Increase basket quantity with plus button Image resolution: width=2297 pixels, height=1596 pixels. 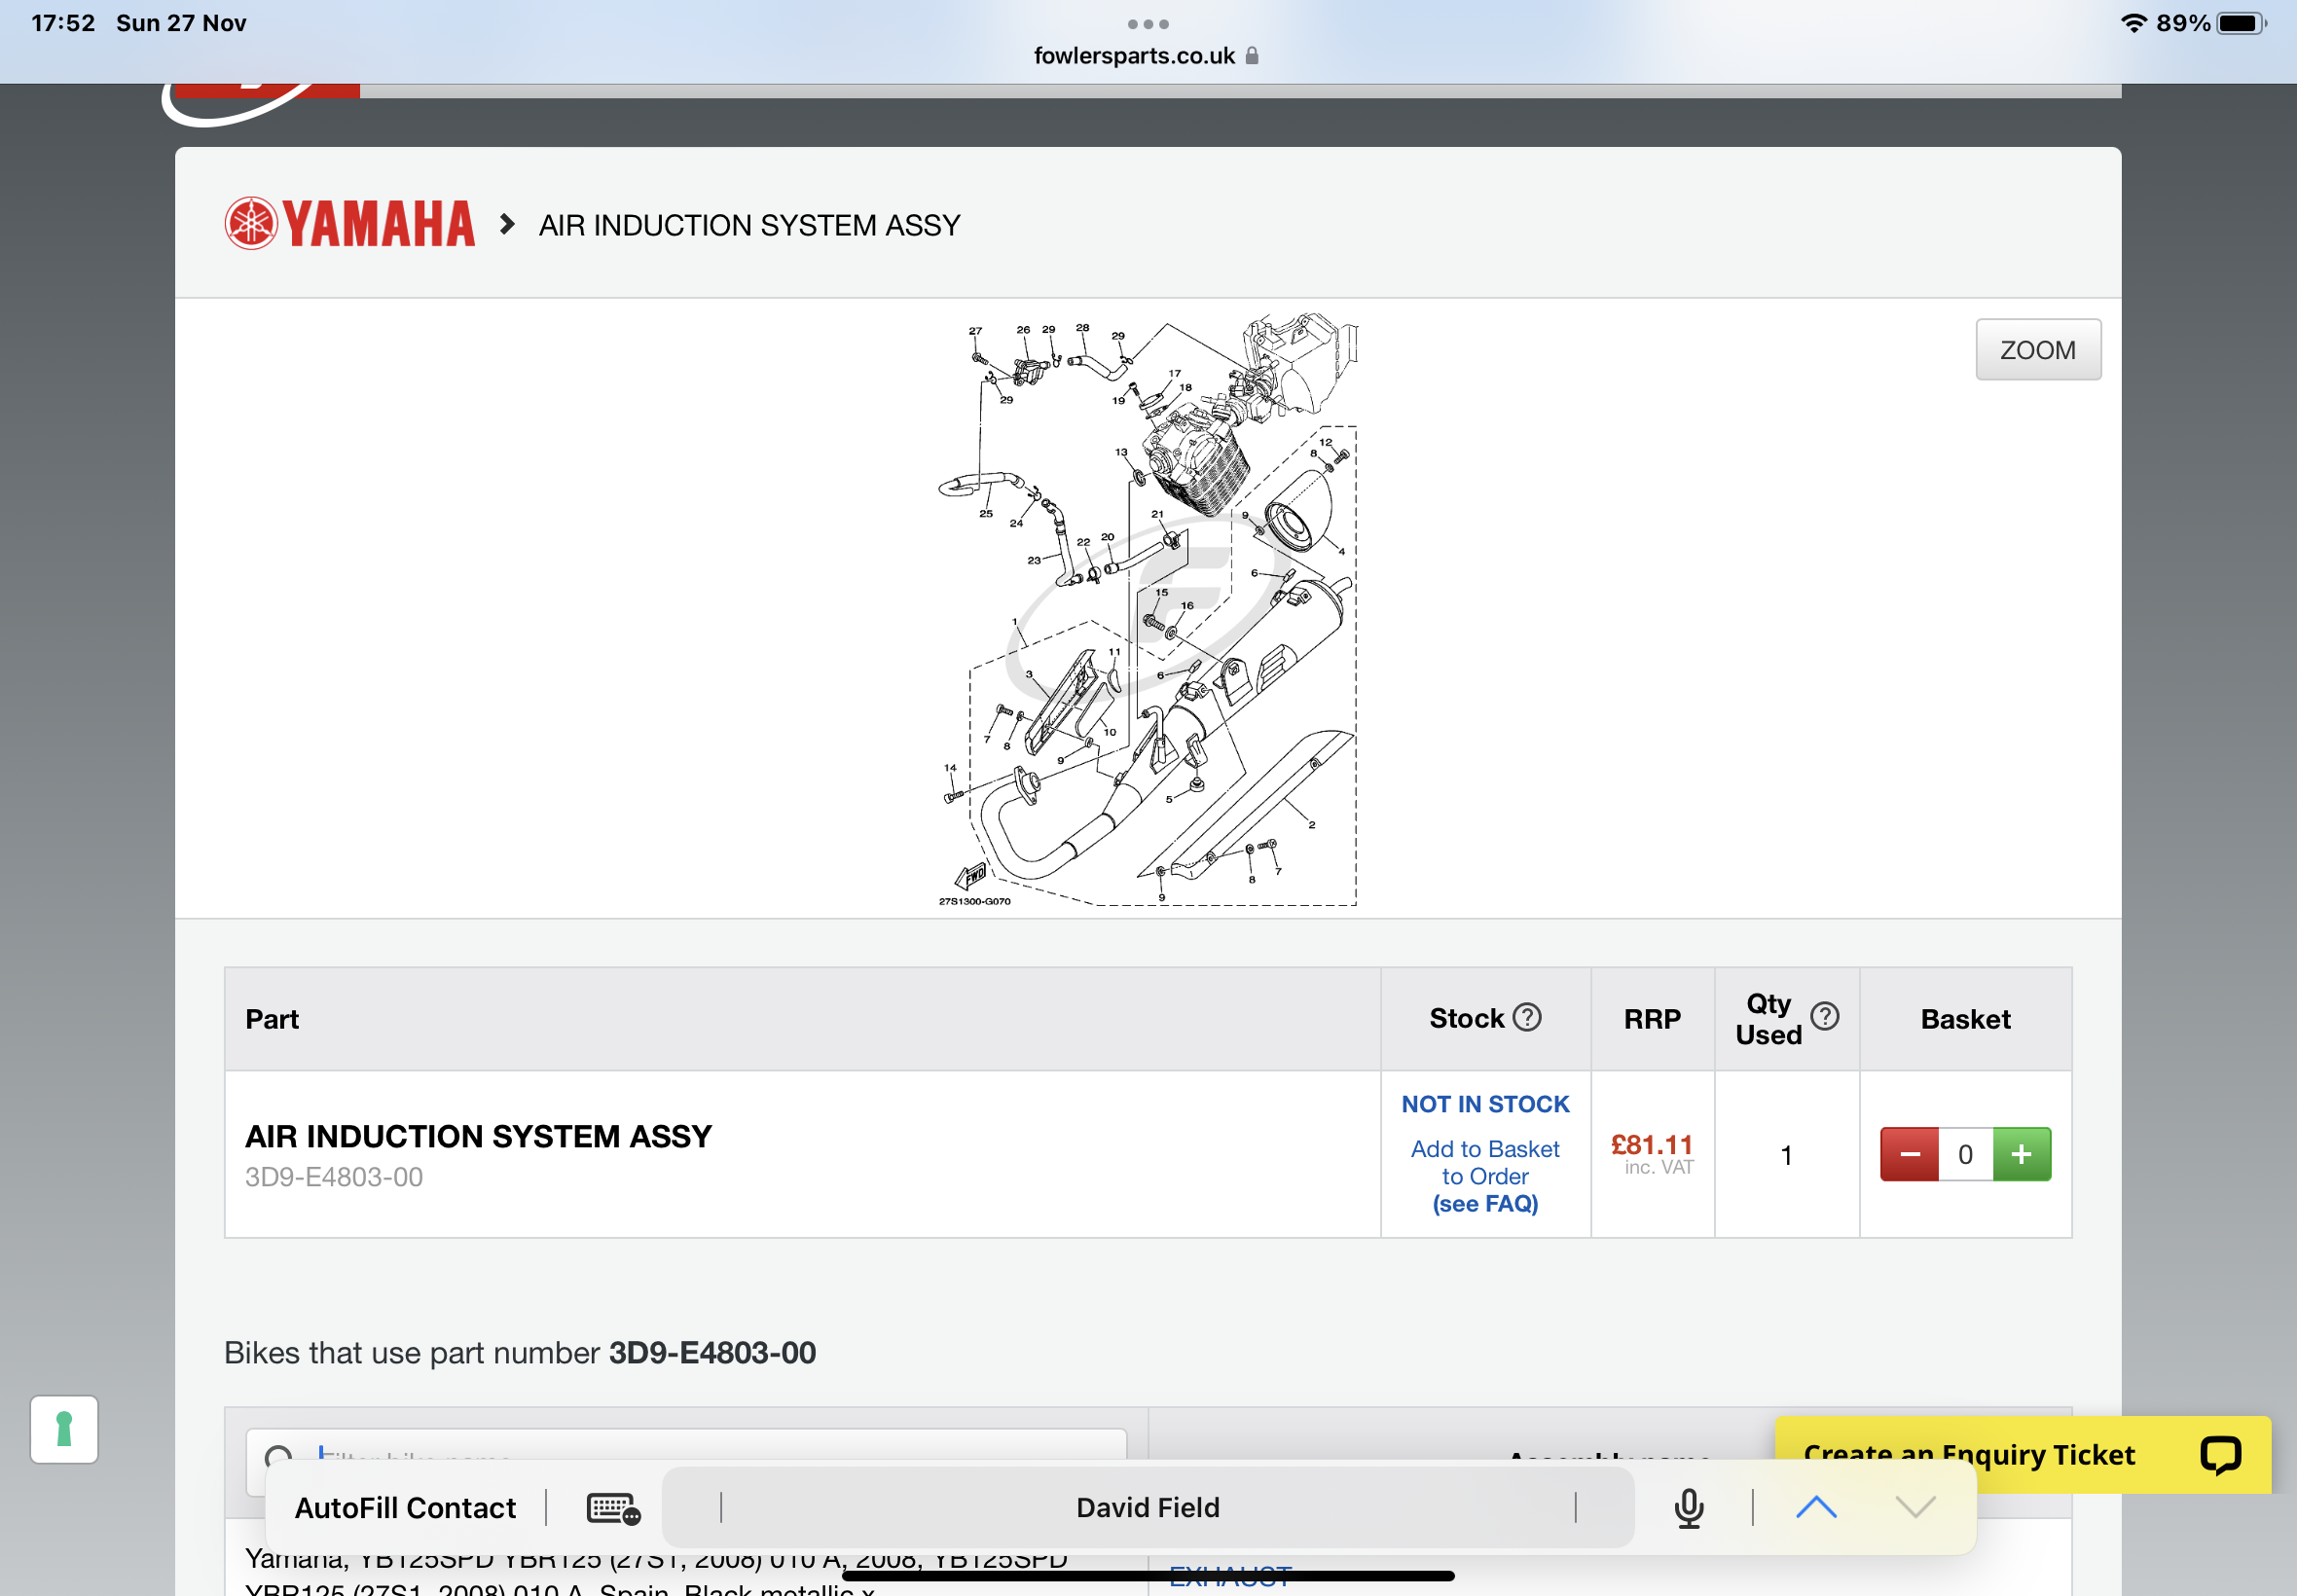tap(2021, 1154)
